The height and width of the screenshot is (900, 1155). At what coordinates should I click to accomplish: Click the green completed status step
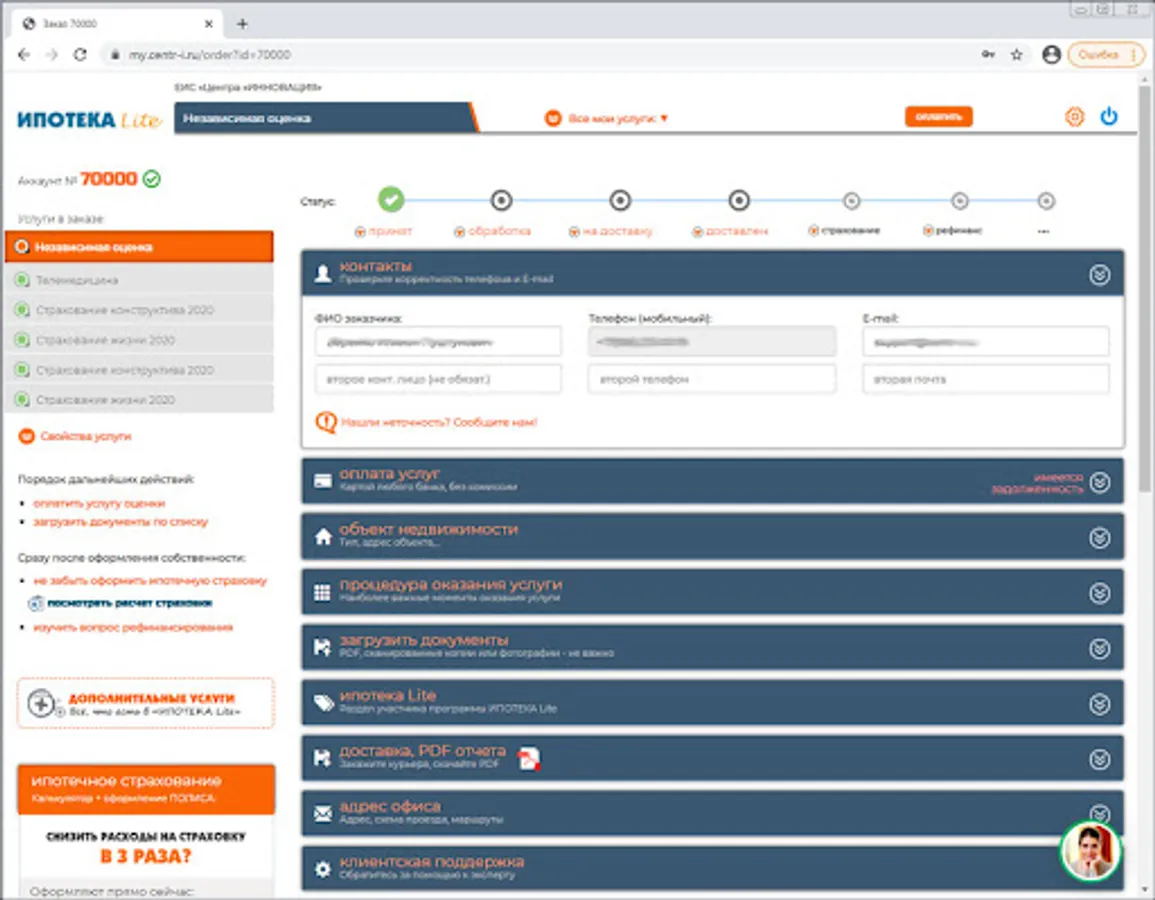tap(391, 199)
